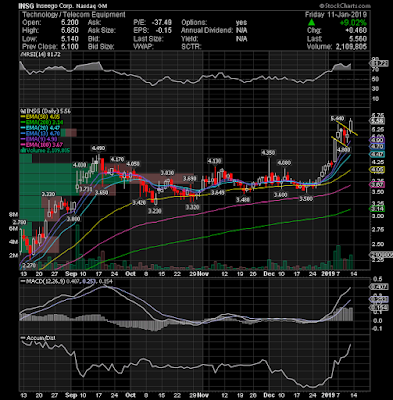Click the Low value 5.140

tap(69, 39)
